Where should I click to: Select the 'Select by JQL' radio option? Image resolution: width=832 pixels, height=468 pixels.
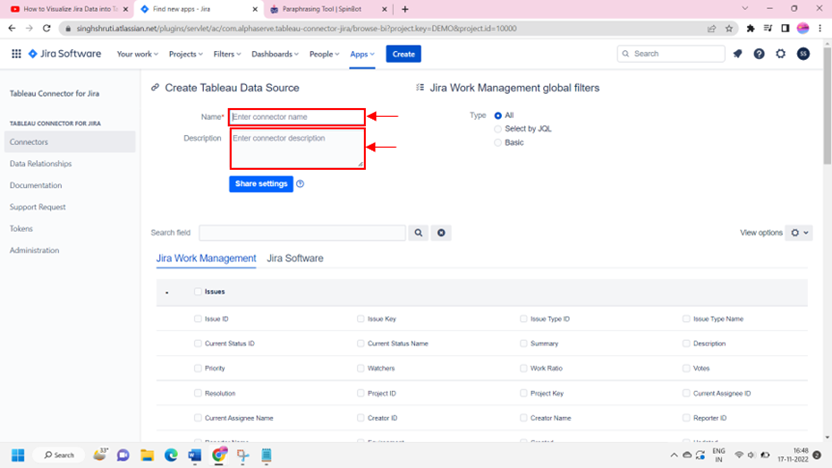[498, 129]
